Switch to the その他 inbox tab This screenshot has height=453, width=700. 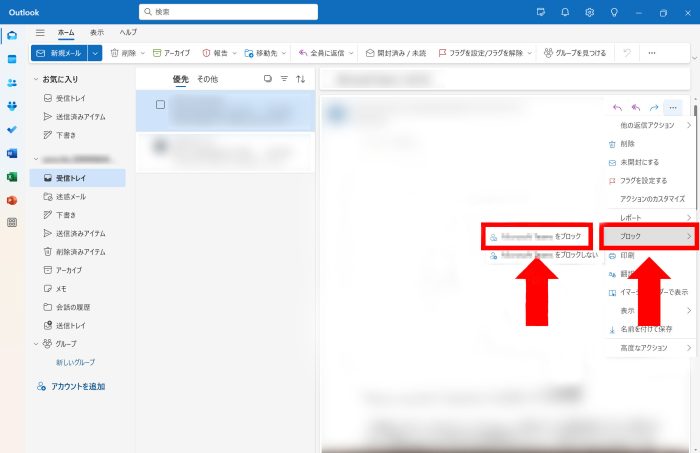[x=207, y=79]
